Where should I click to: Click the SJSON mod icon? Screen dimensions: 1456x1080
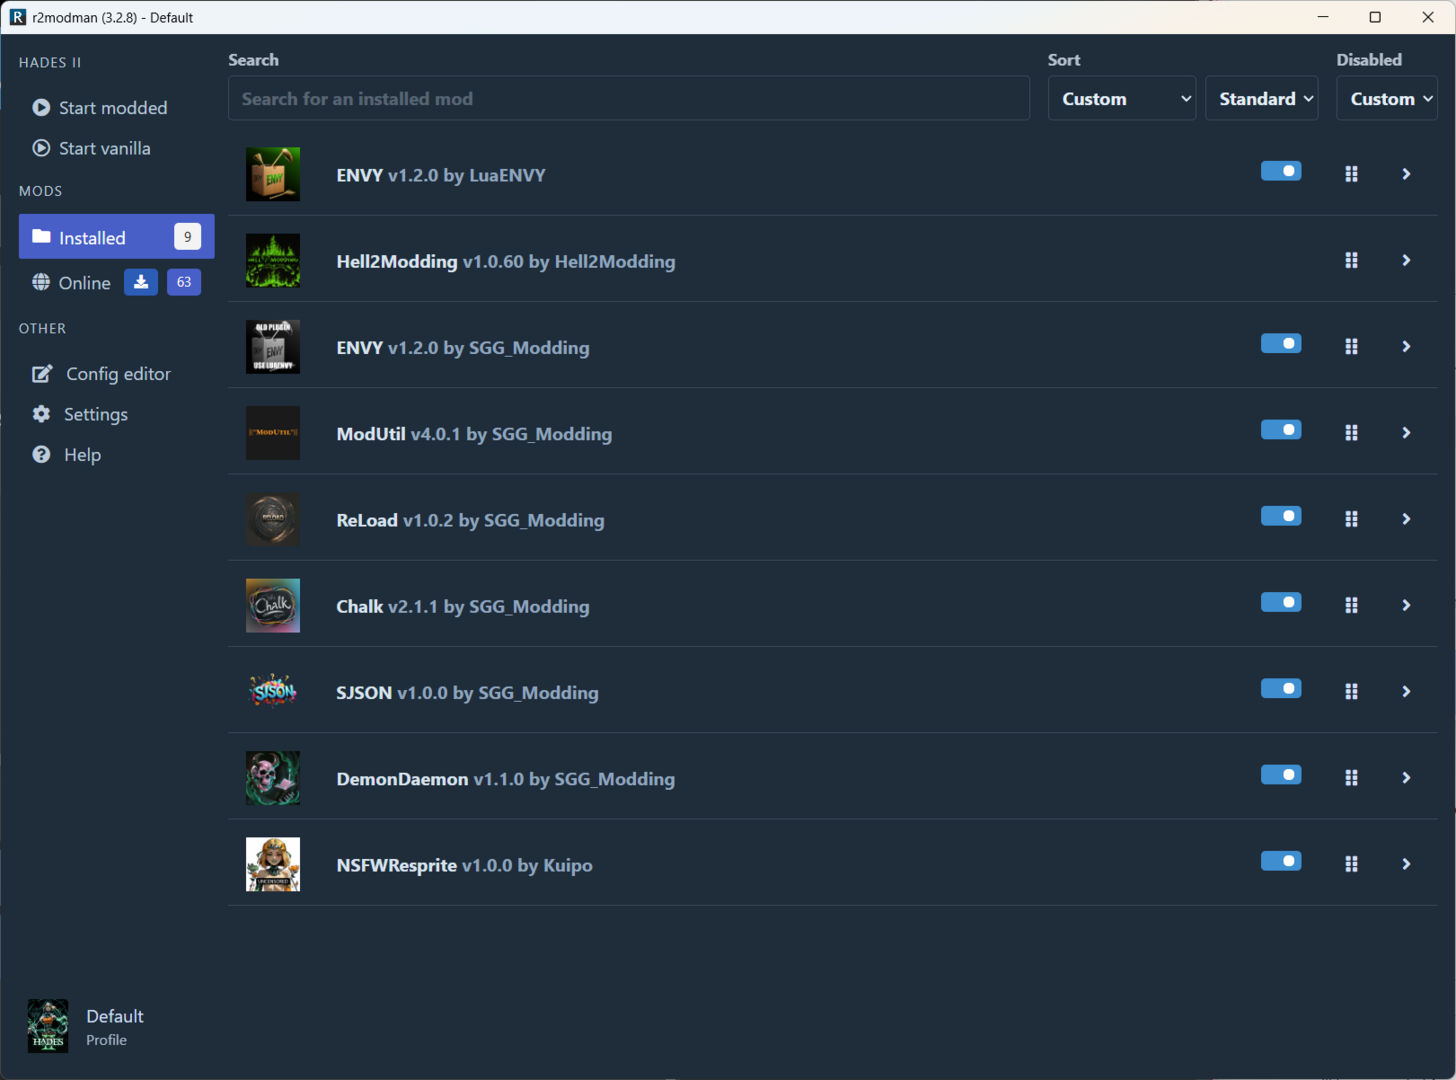(x=272, y=692)
